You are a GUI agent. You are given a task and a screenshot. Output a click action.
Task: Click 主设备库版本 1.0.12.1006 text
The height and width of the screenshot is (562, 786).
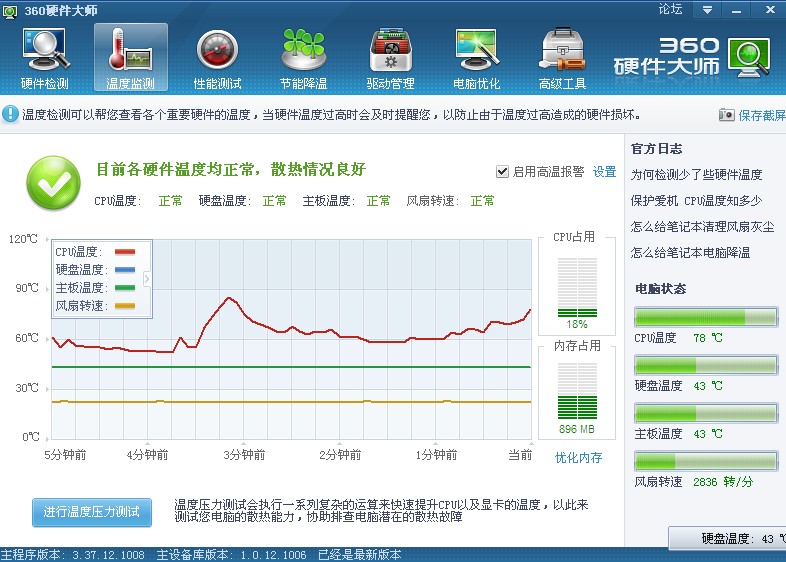pos(231,555)
